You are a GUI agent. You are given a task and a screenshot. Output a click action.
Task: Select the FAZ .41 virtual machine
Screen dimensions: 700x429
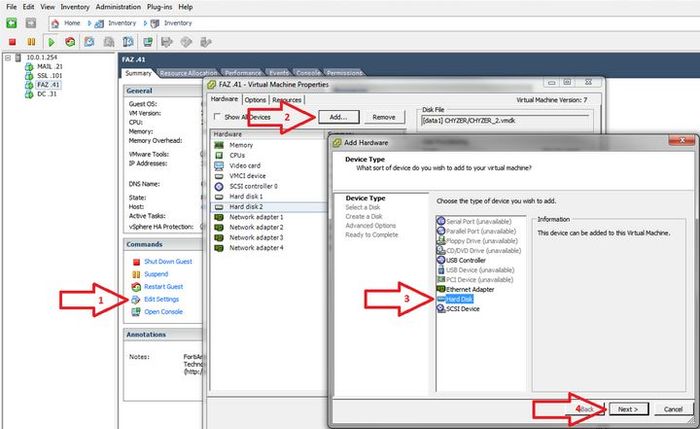pyautogui.click(x=48, y=84)
